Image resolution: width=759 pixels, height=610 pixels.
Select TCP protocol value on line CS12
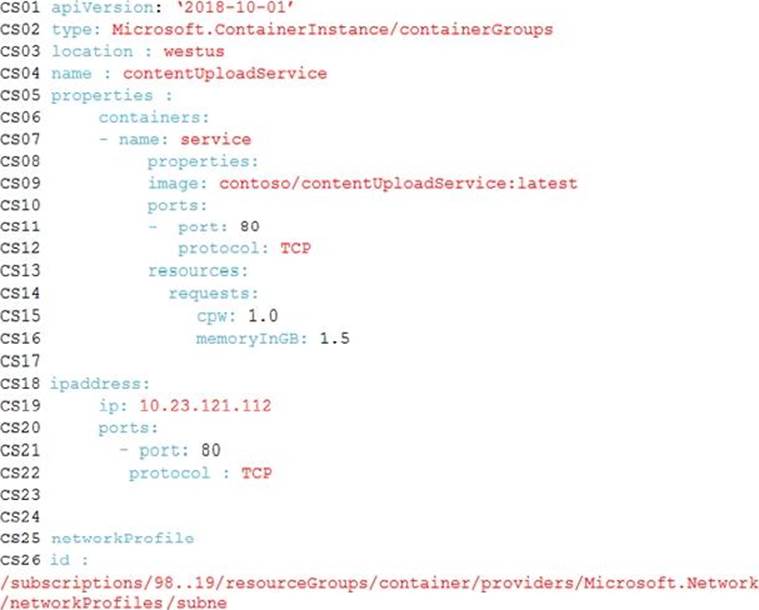(296, 248)
